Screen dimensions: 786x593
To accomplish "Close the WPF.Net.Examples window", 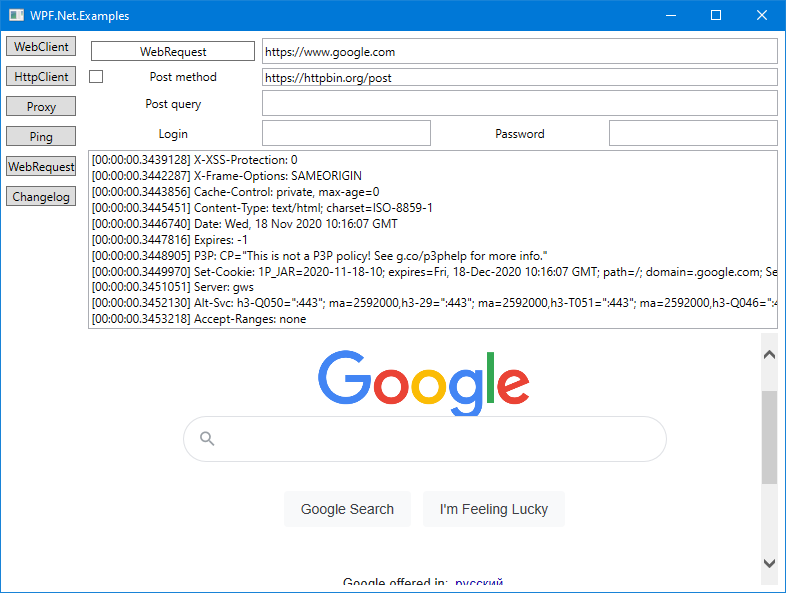I will coord(762,15).
